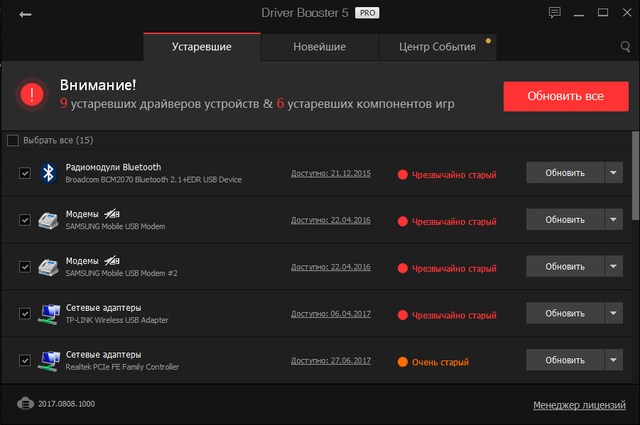
Task: Update the Realtek PCIe FE driver
Action: [565, 360]
